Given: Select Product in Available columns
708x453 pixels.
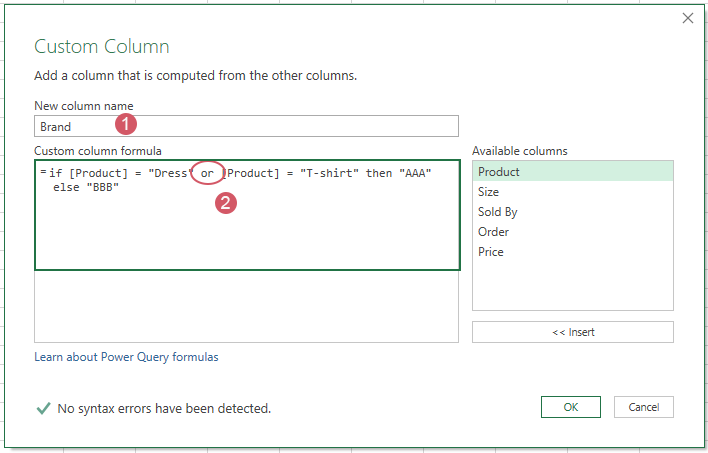Looking at the screenshot, I should [572, 172].
